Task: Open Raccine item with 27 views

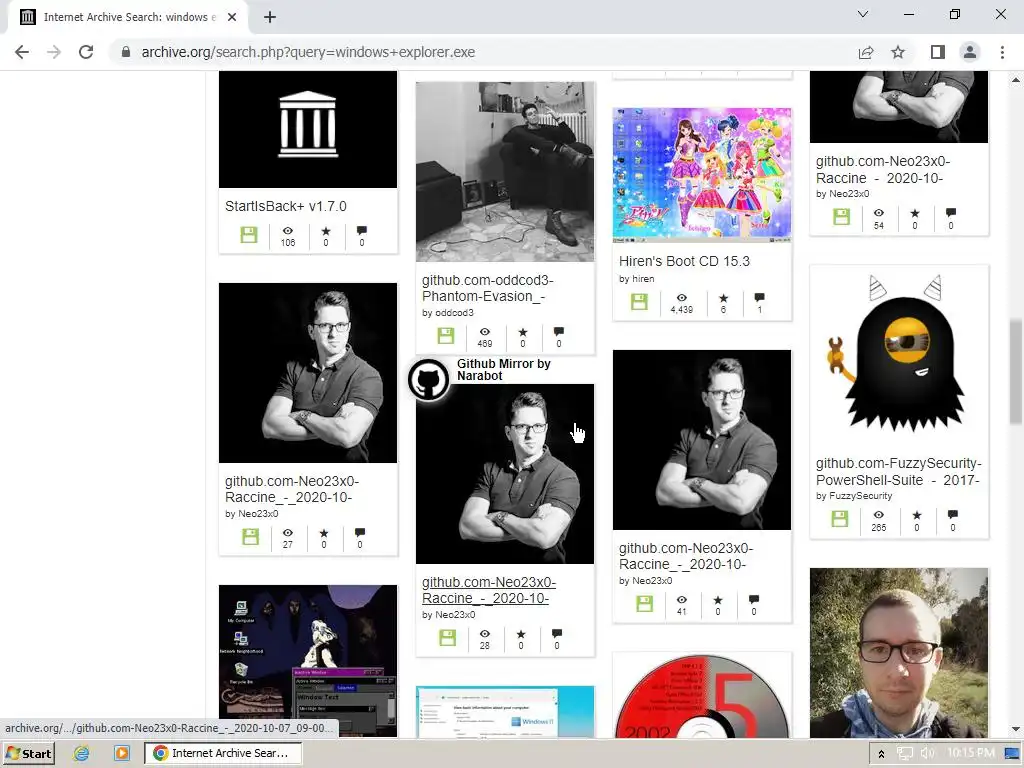Action: click(x=291, y=489)
